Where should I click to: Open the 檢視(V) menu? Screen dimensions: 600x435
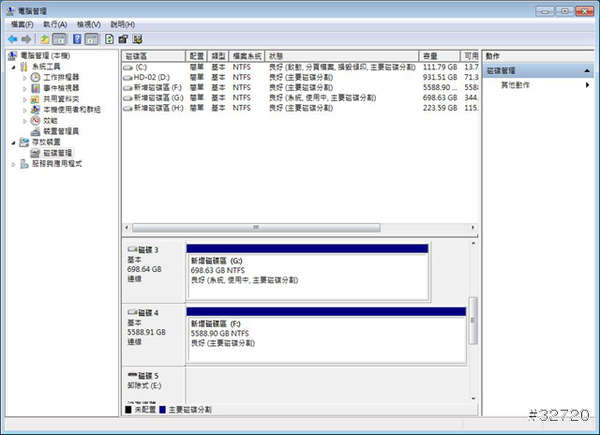click(89, 23)
